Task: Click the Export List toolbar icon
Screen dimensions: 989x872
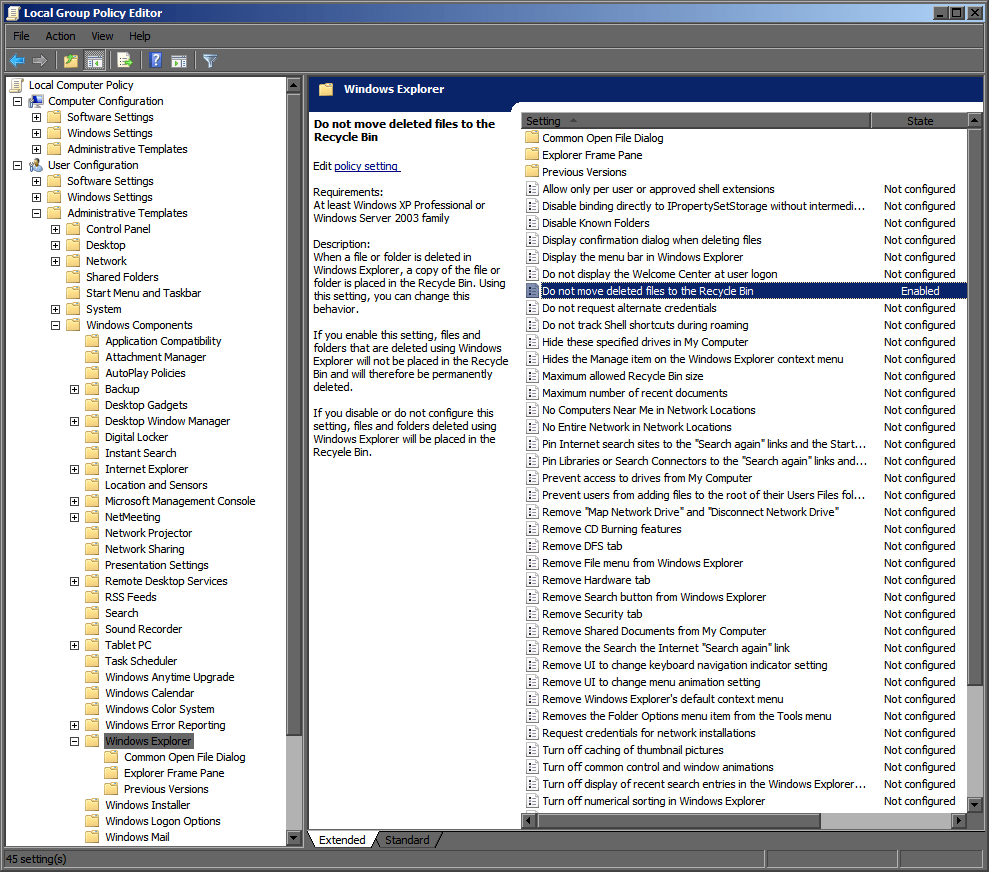Action: coord(125,61)
